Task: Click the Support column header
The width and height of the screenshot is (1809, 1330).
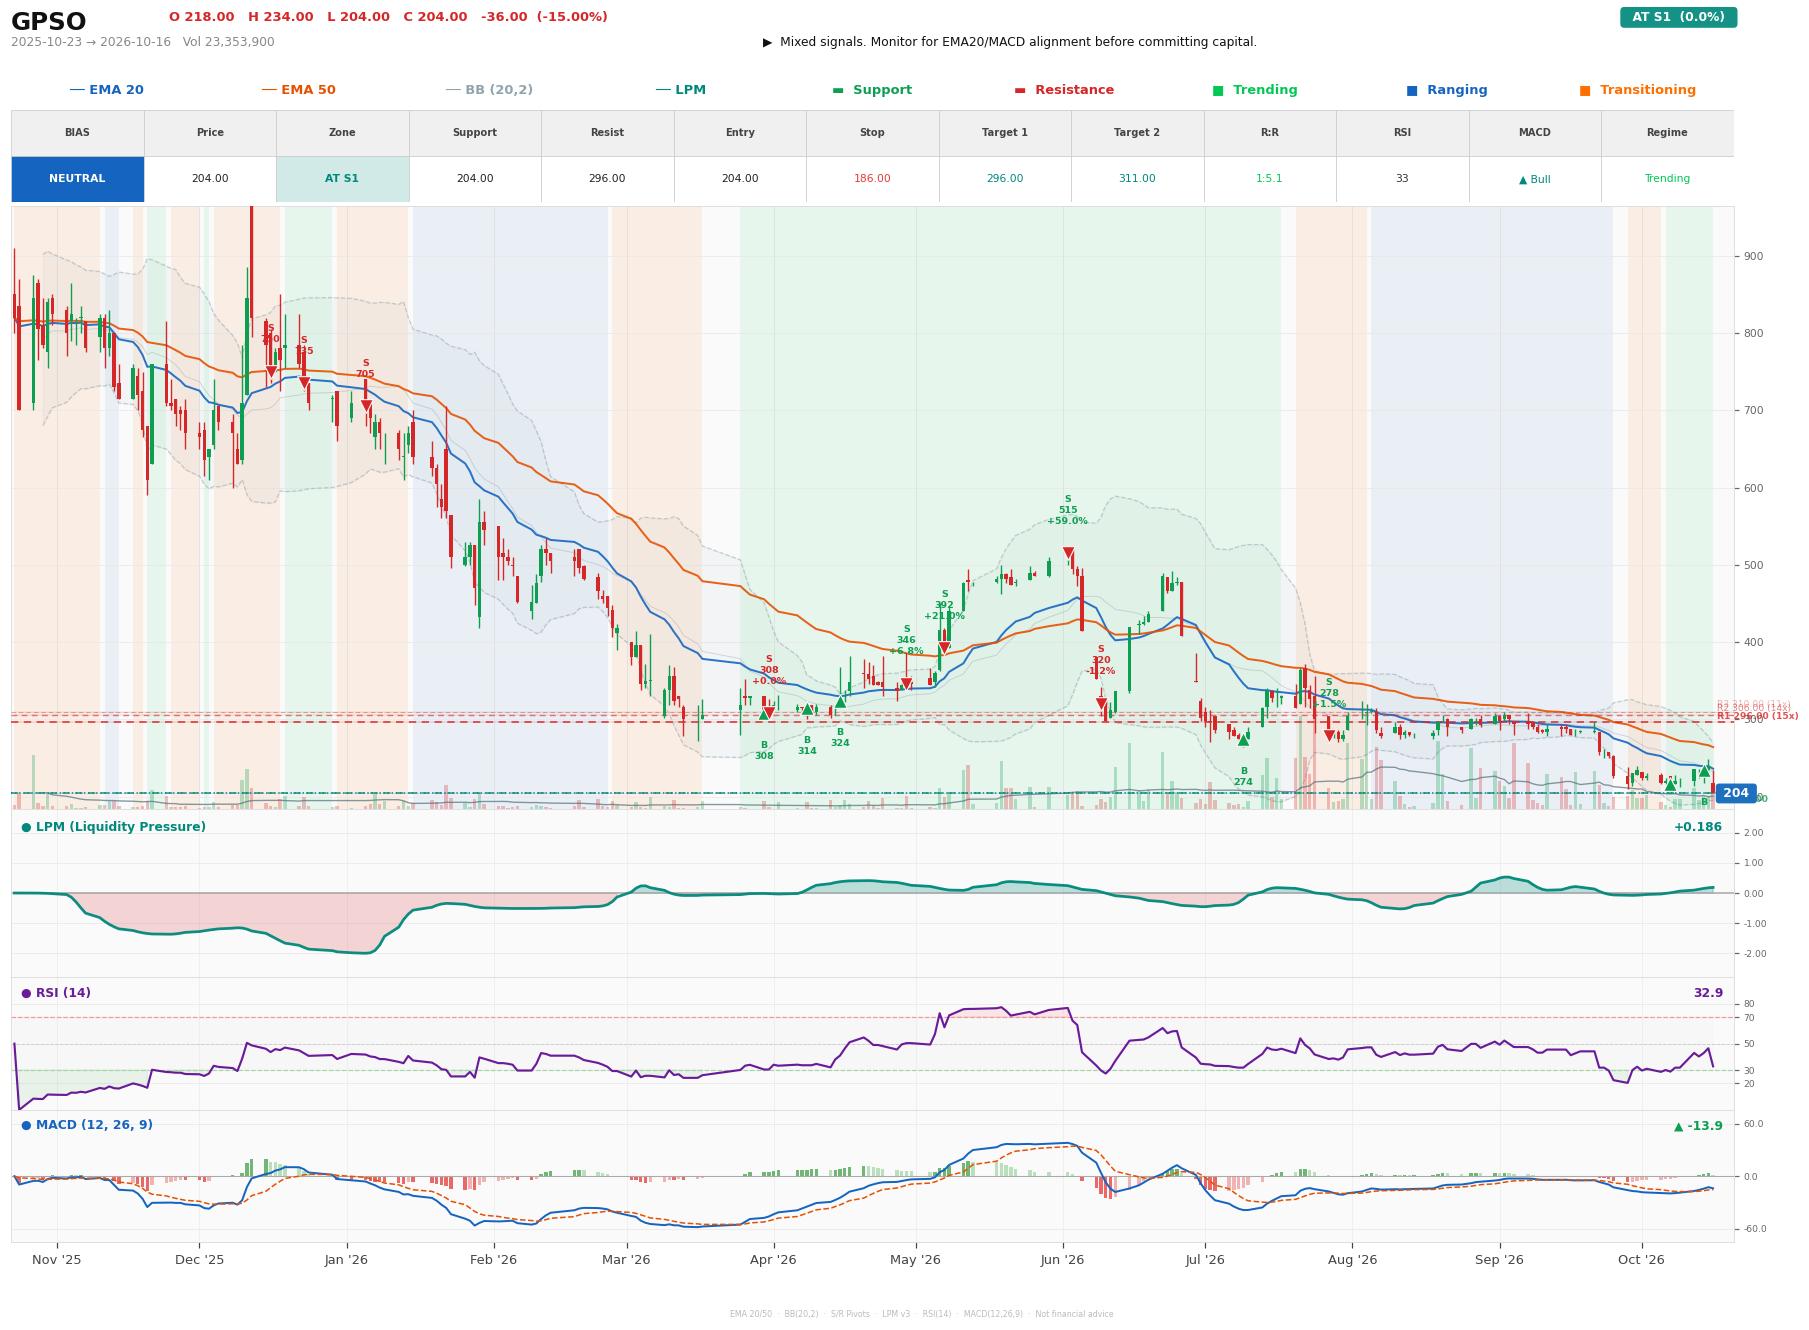Action: [x=475, y=133]
